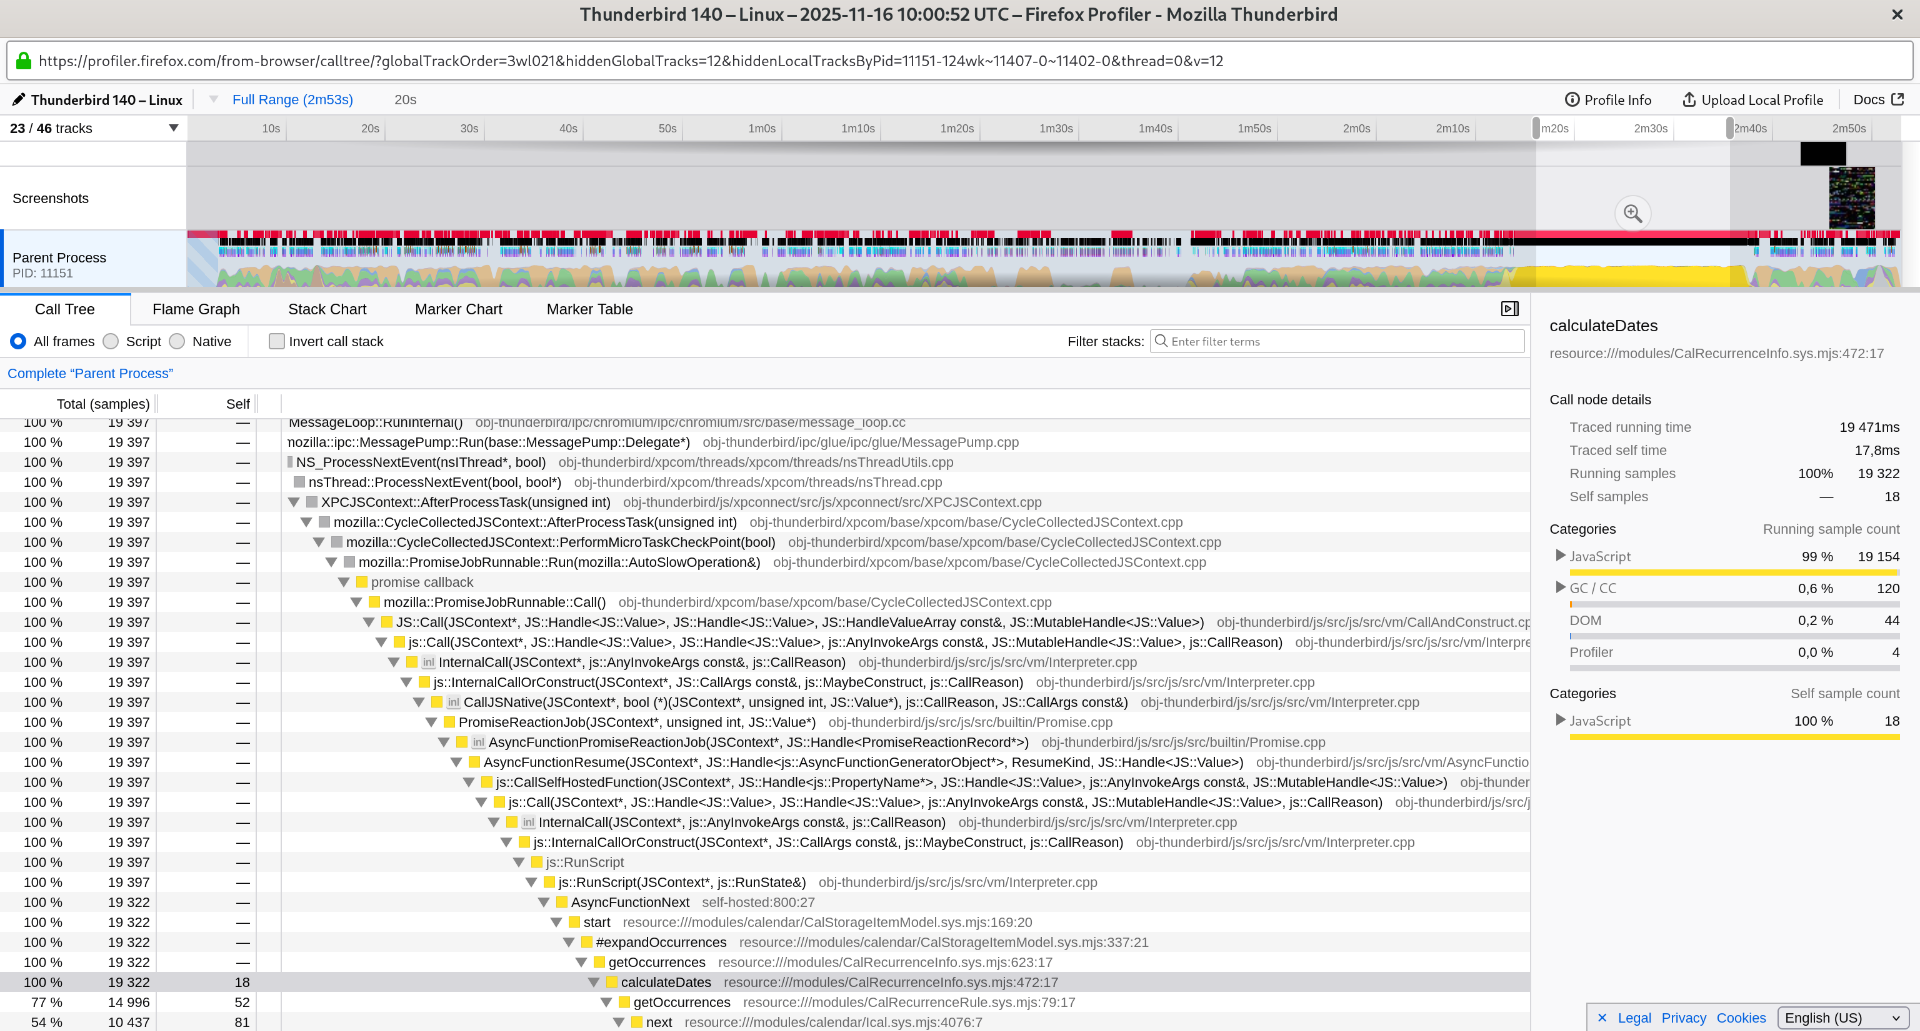This screenshot has height=1031, width=1920.
Task: Select the mozilla::PromiseJobRunnable::Call() row
Action: tap(765, 603)
